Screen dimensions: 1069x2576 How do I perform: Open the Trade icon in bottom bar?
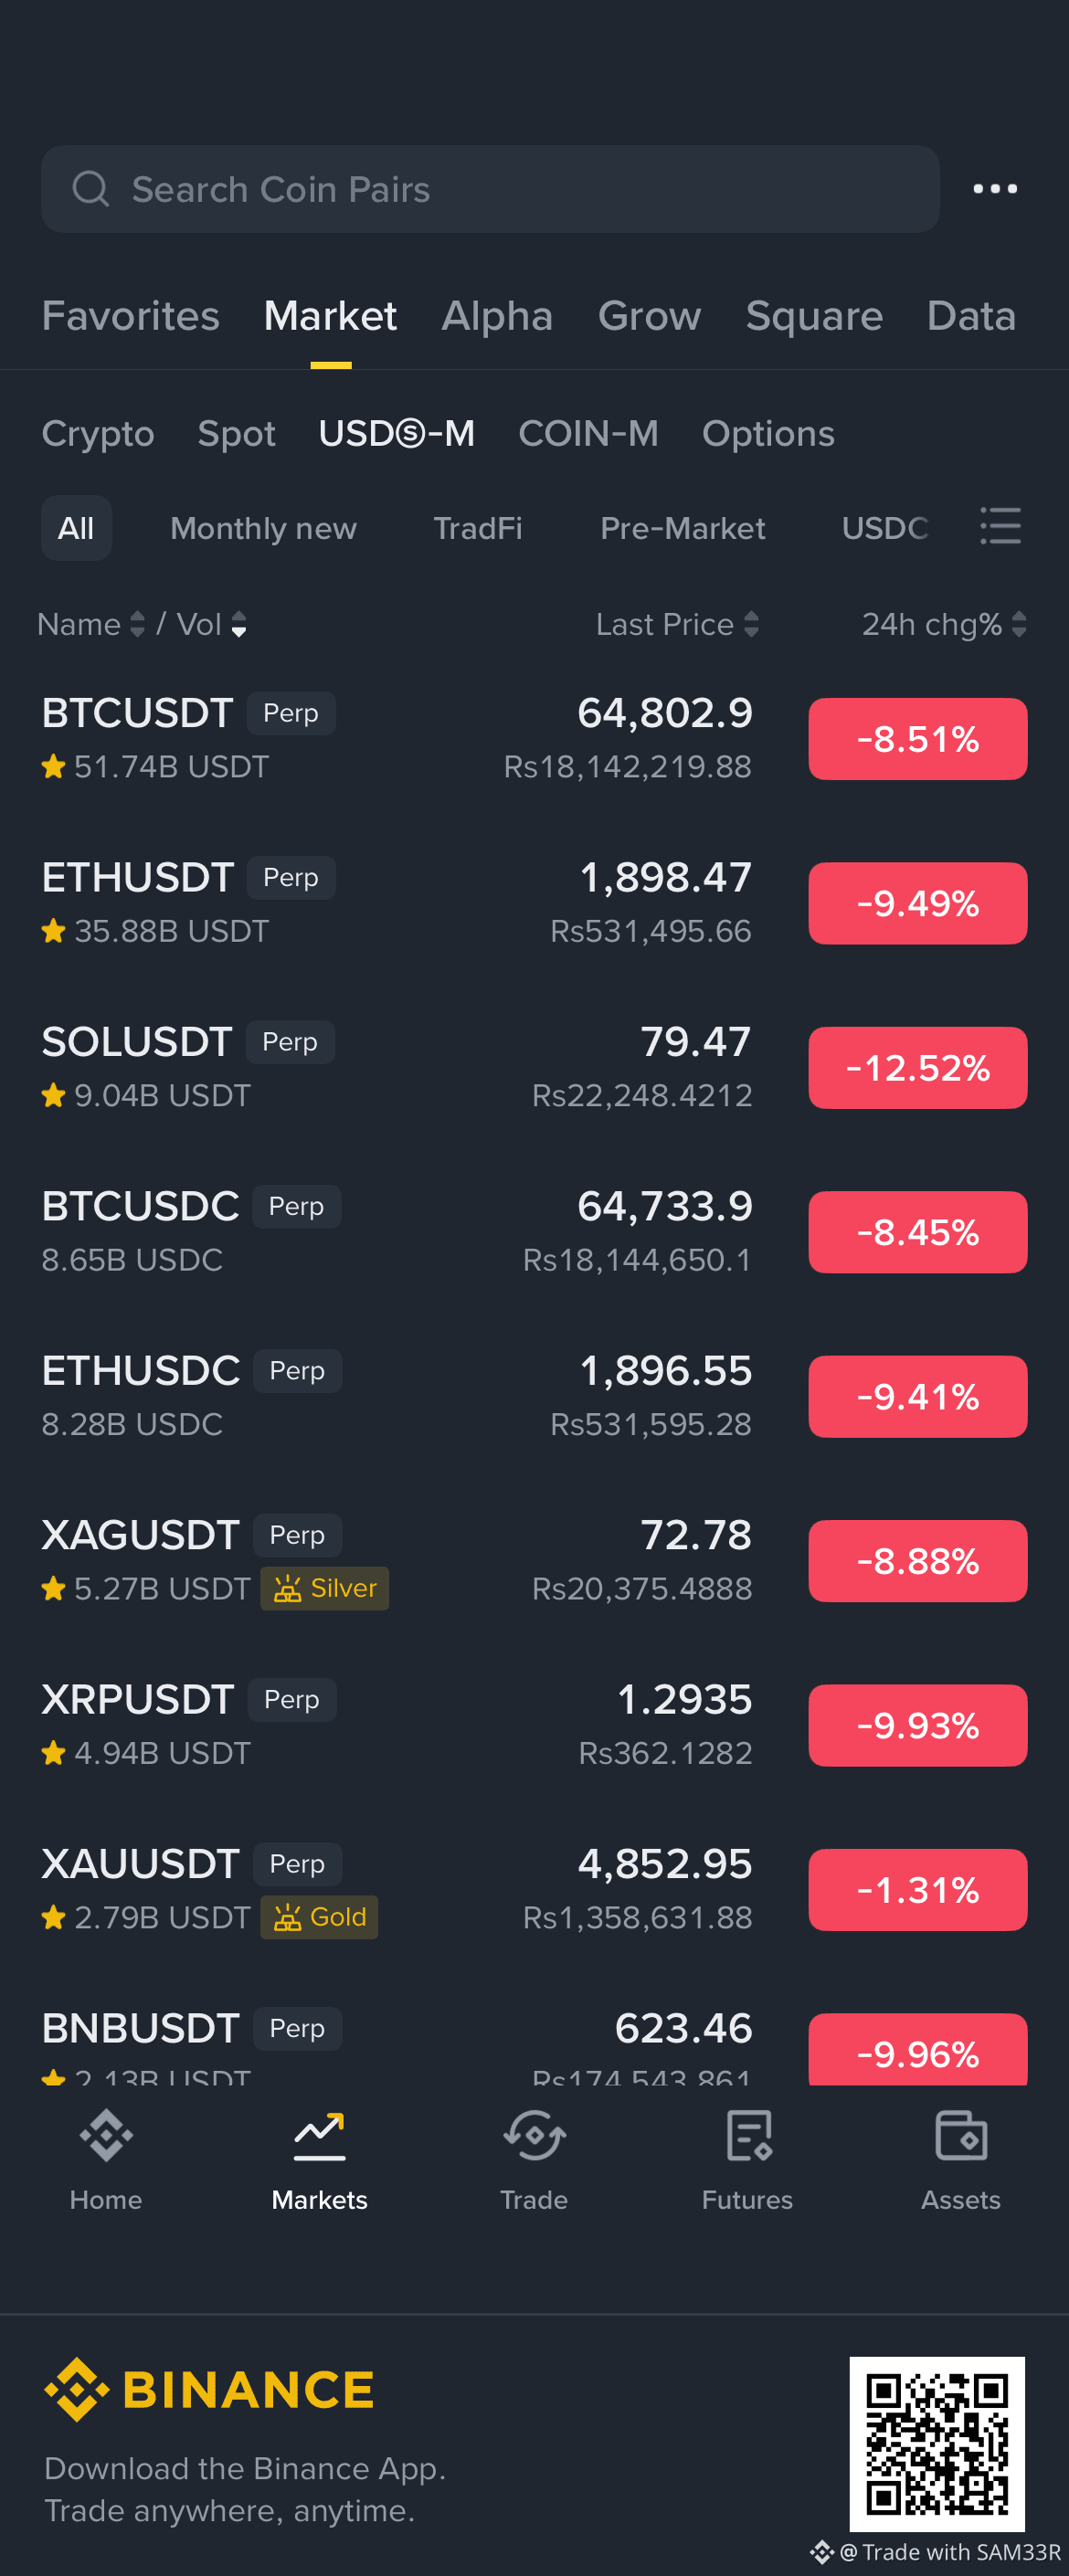point(534,2135)
